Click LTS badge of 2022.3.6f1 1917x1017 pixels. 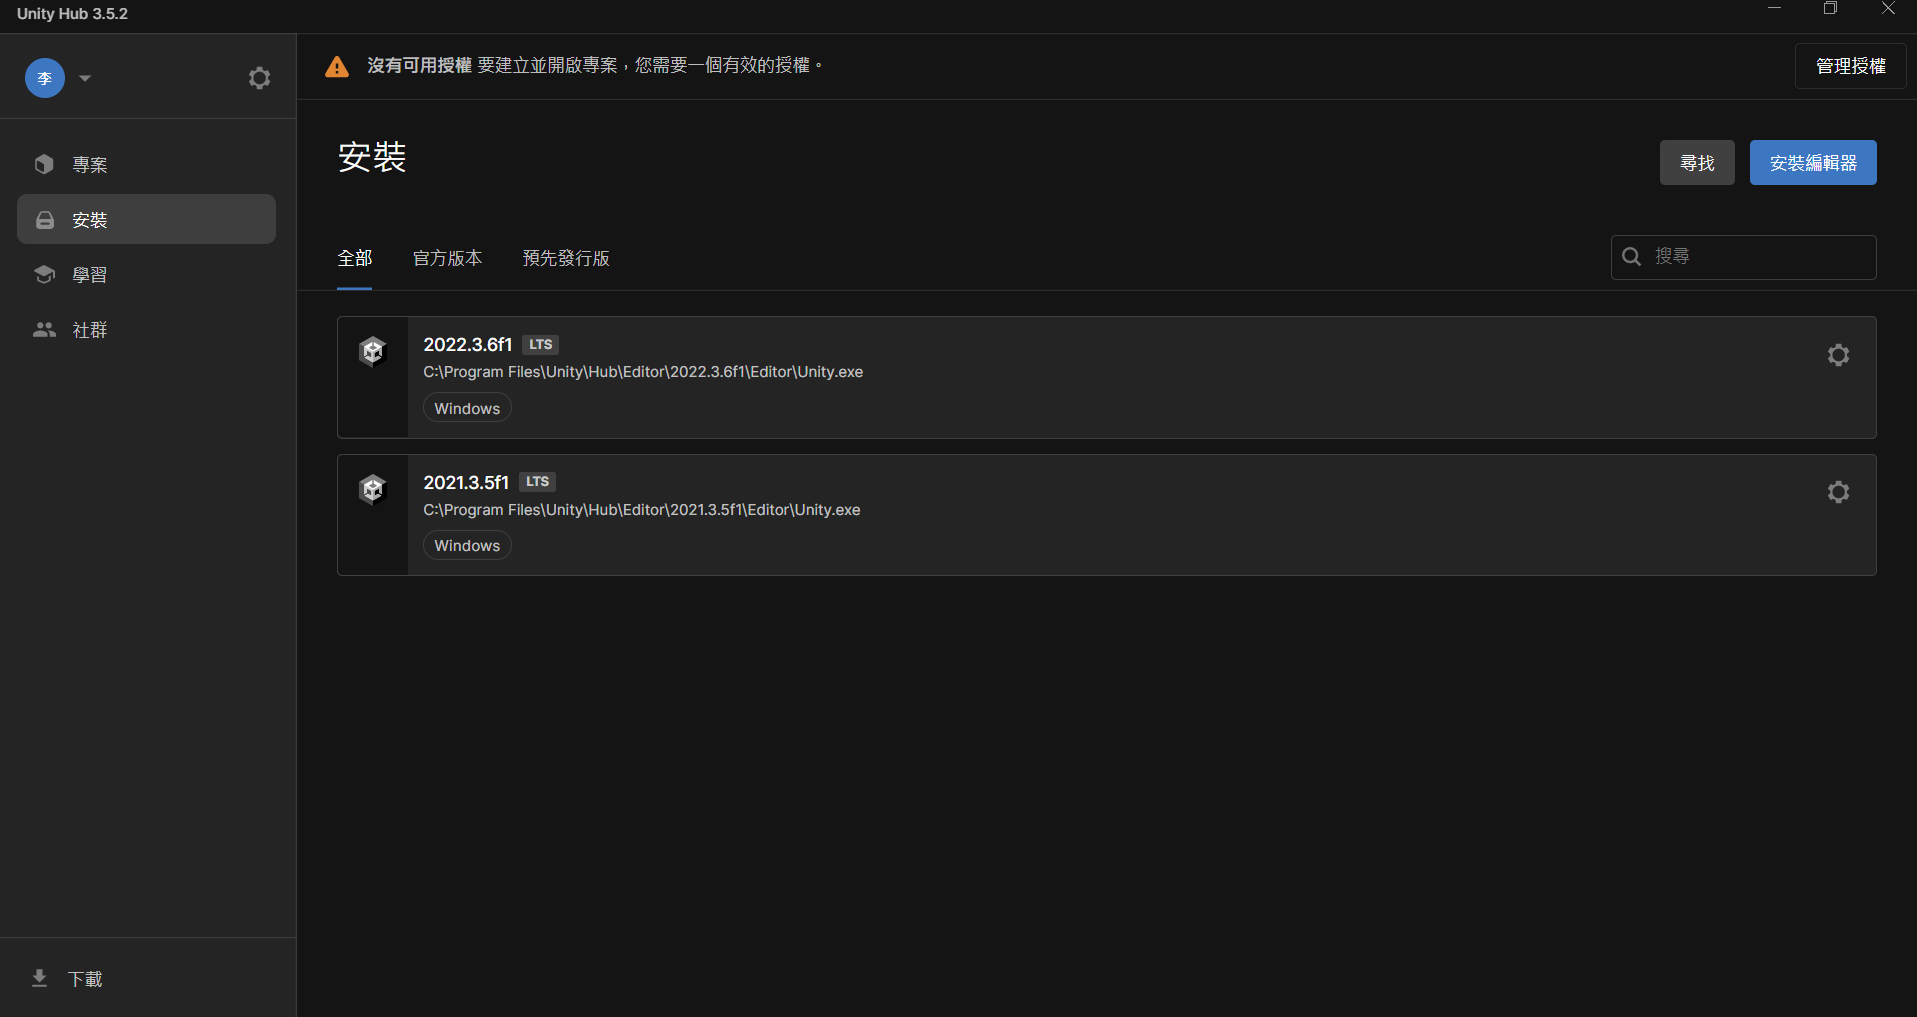tap(541, 345)
